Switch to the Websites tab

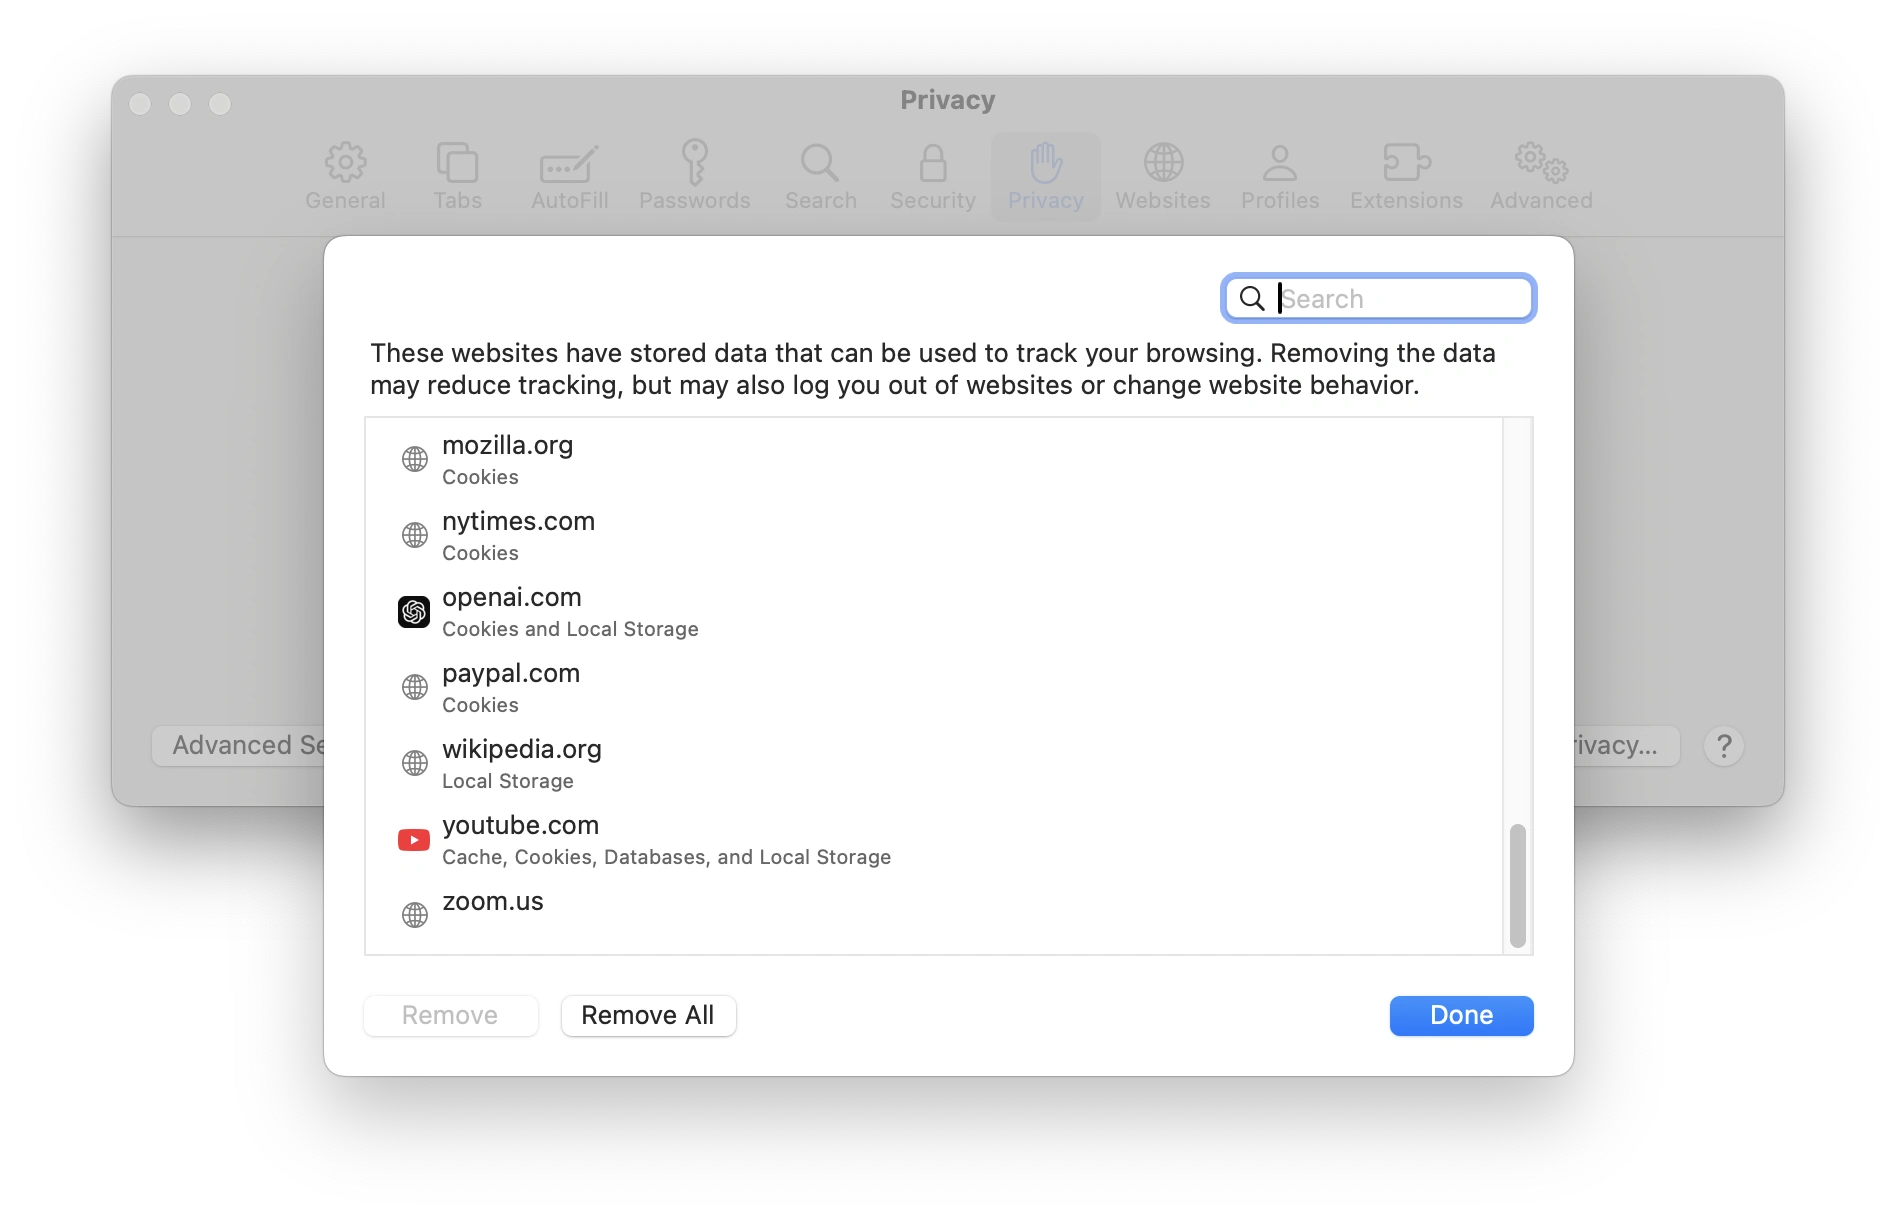1162,176
